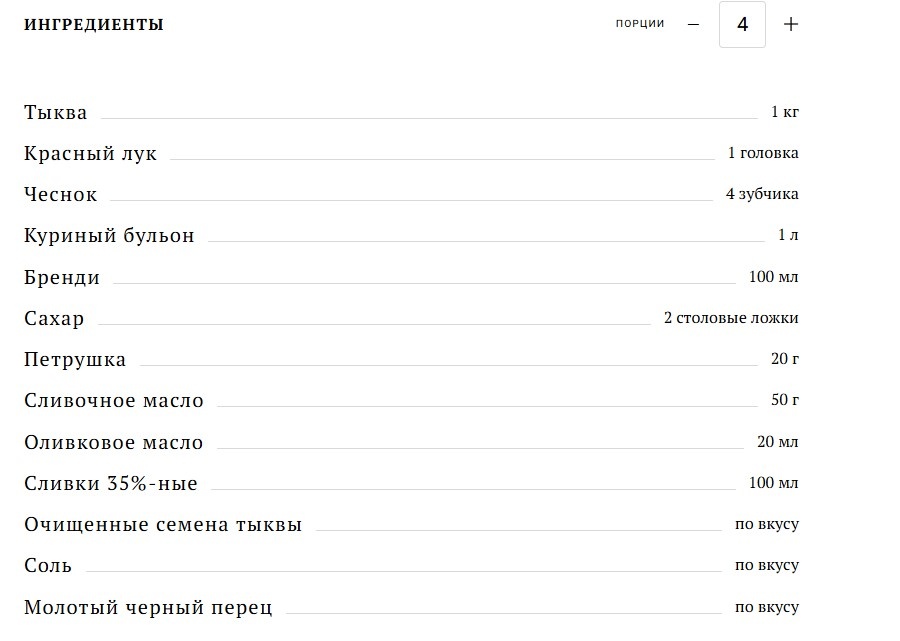Click the Чеснок ingredient name
This screenshot has width=900, height=641.
pos(61,195)
